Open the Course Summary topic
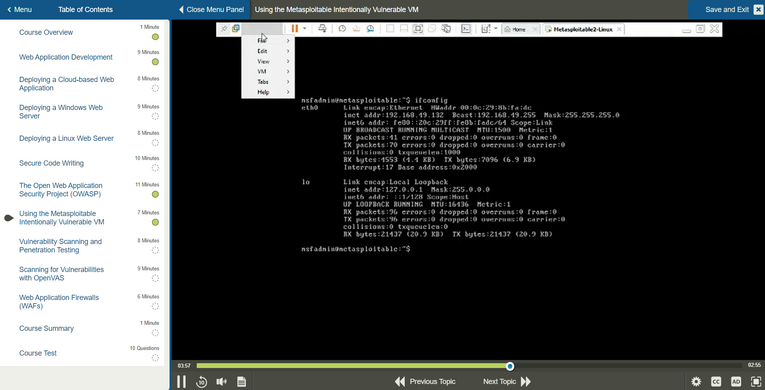Screen dimensions: 765x390 [x=46, y=328]
